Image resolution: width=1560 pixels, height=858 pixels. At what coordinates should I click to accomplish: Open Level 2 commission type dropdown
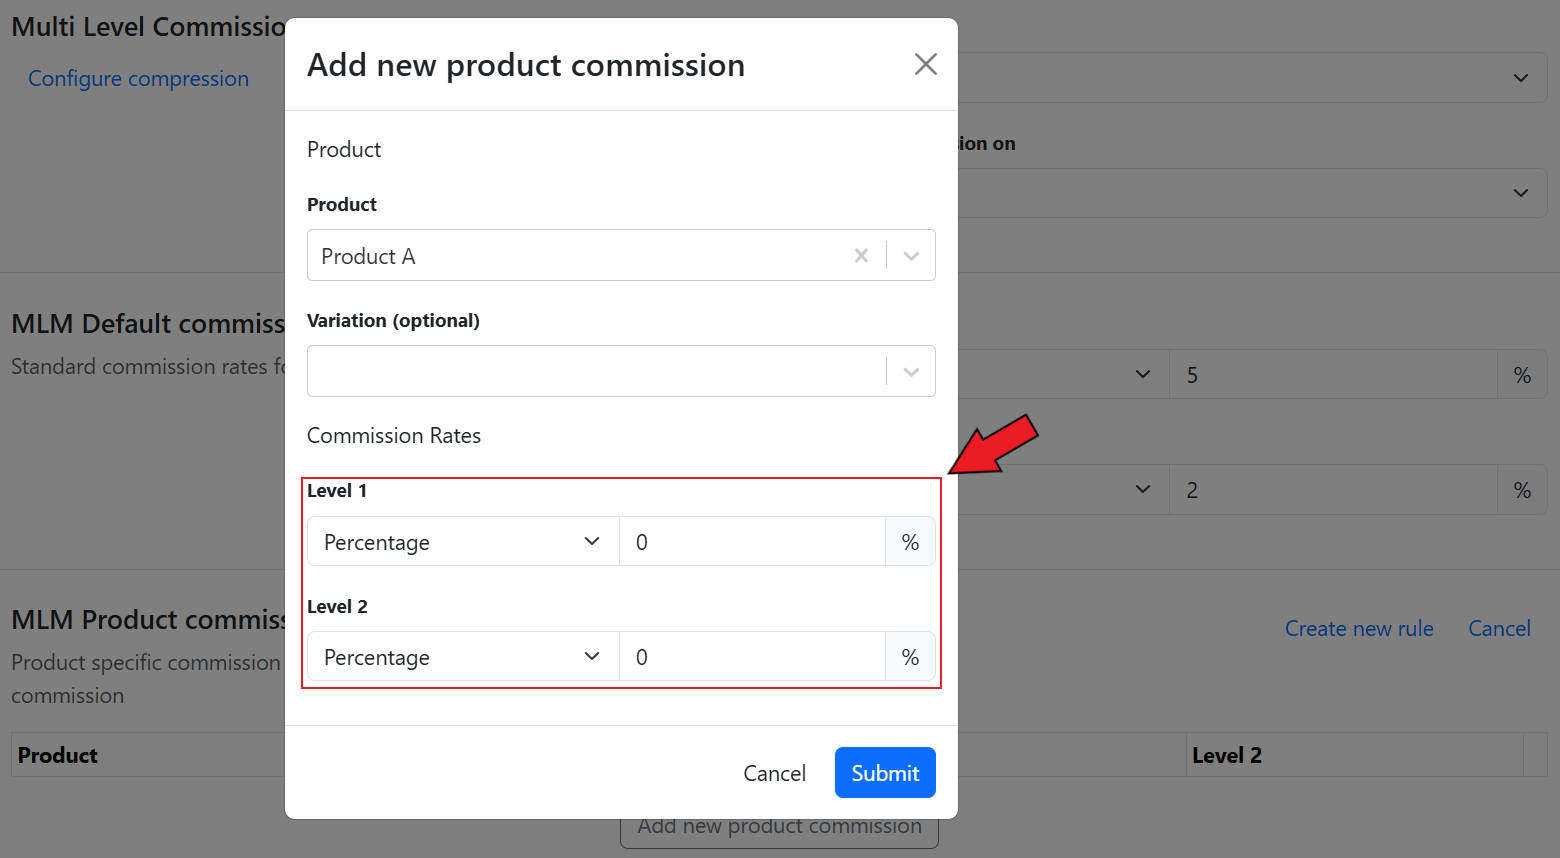[462, 657]
